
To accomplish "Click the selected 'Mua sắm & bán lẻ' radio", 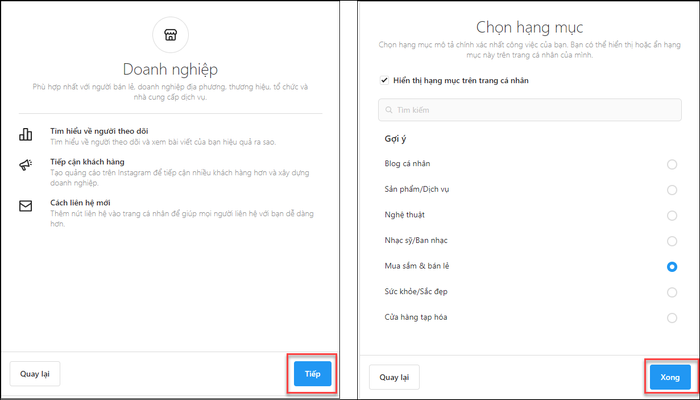I will (671, 267).
